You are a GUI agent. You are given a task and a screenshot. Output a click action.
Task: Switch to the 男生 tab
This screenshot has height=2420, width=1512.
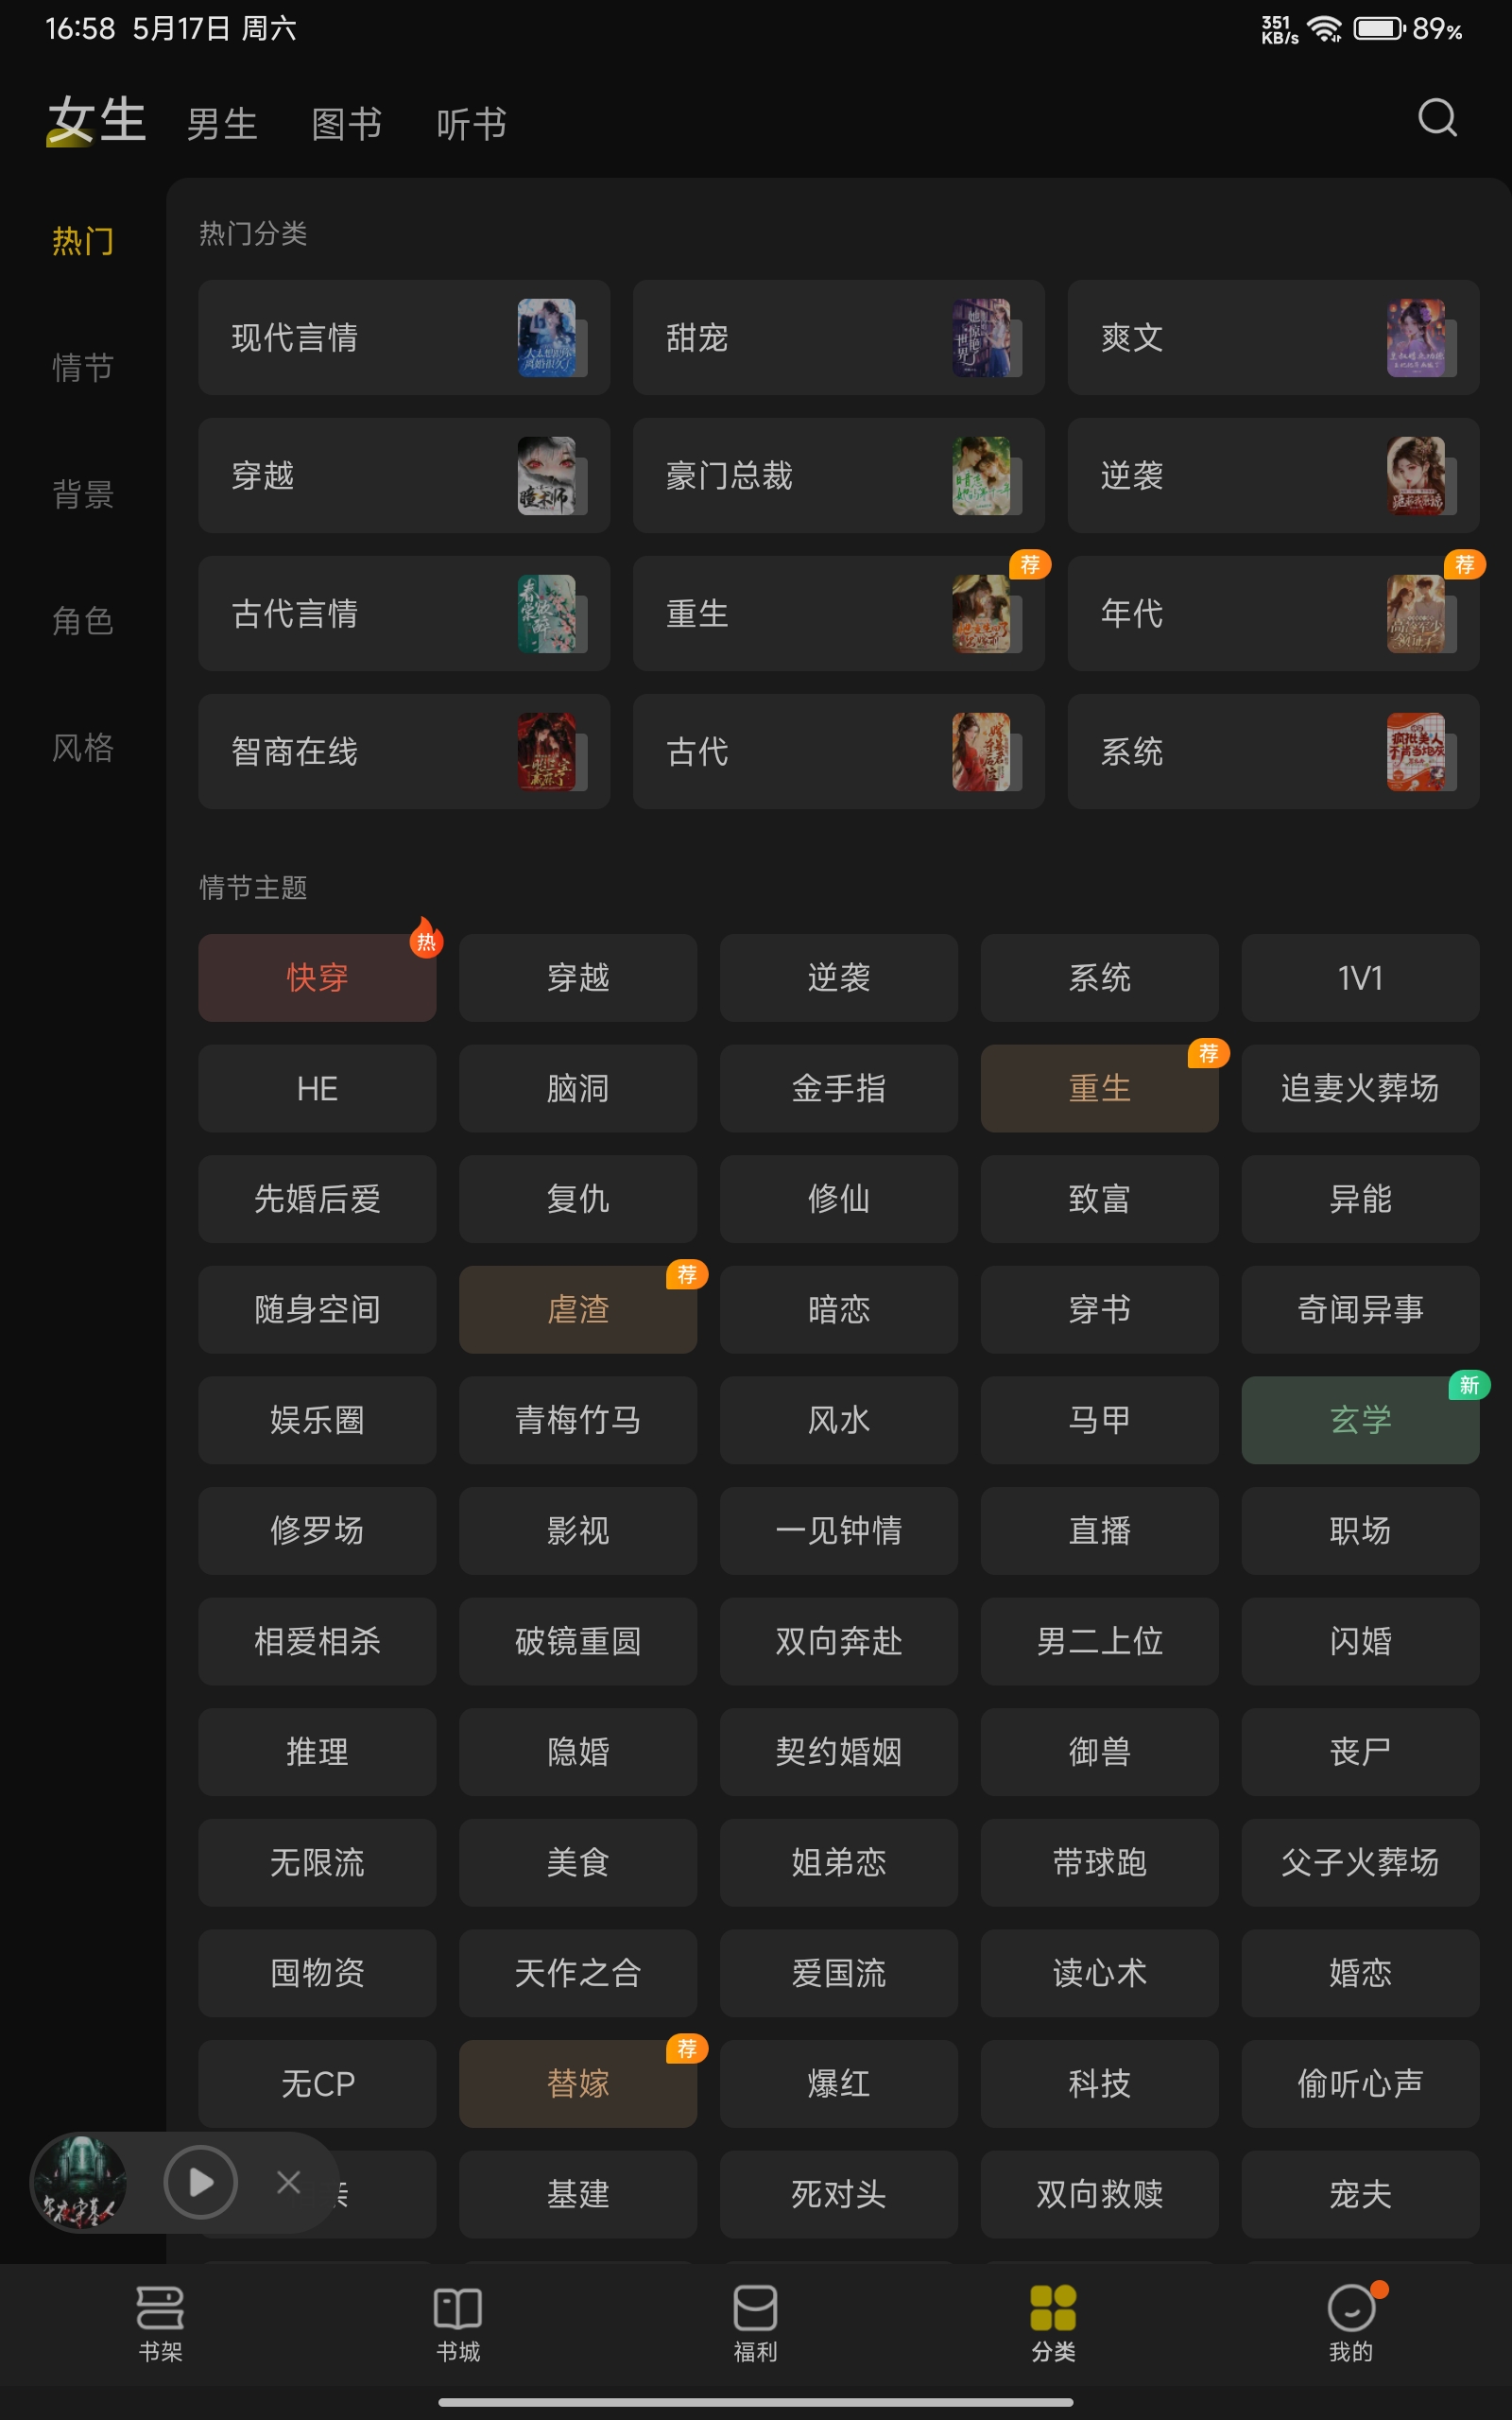coord(222,125)
